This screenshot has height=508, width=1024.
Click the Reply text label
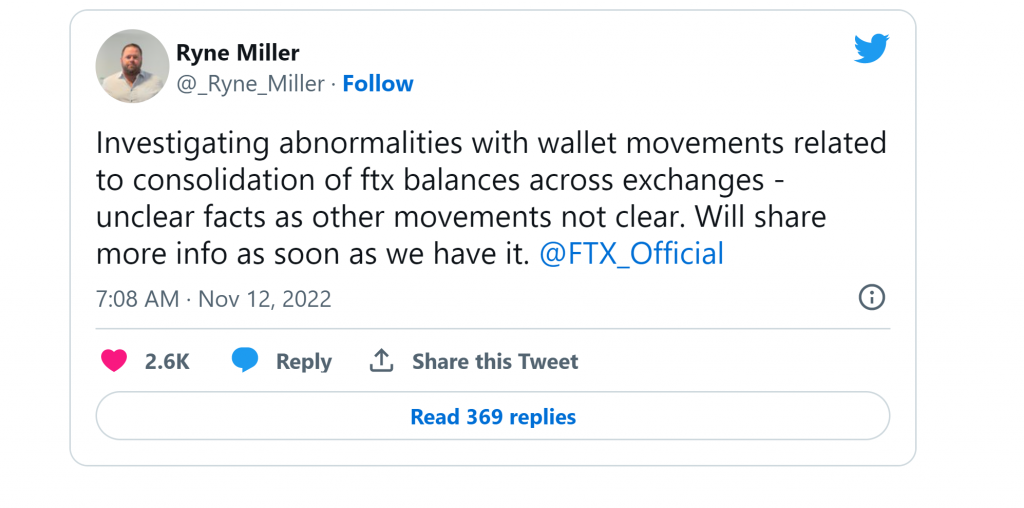[x=303, y=361]
